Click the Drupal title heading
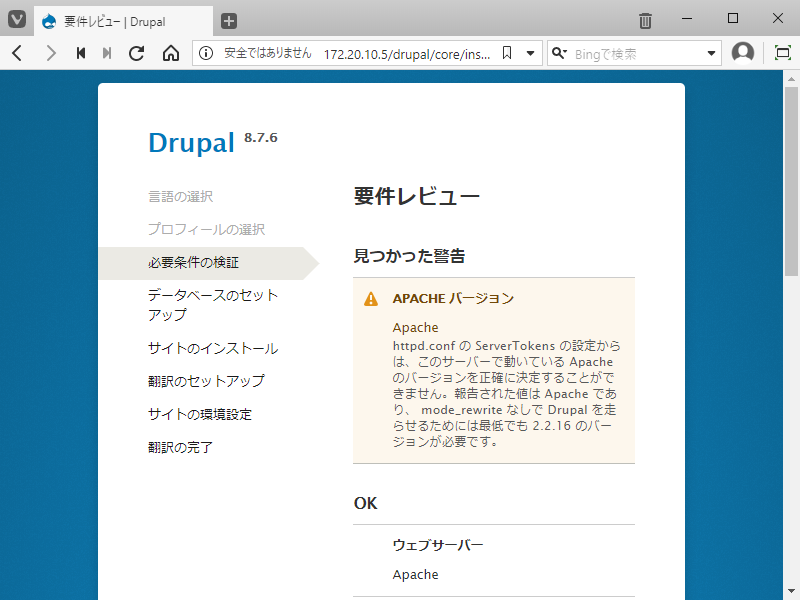This screenshot has height=600, width=800. [x=191, y=142]
